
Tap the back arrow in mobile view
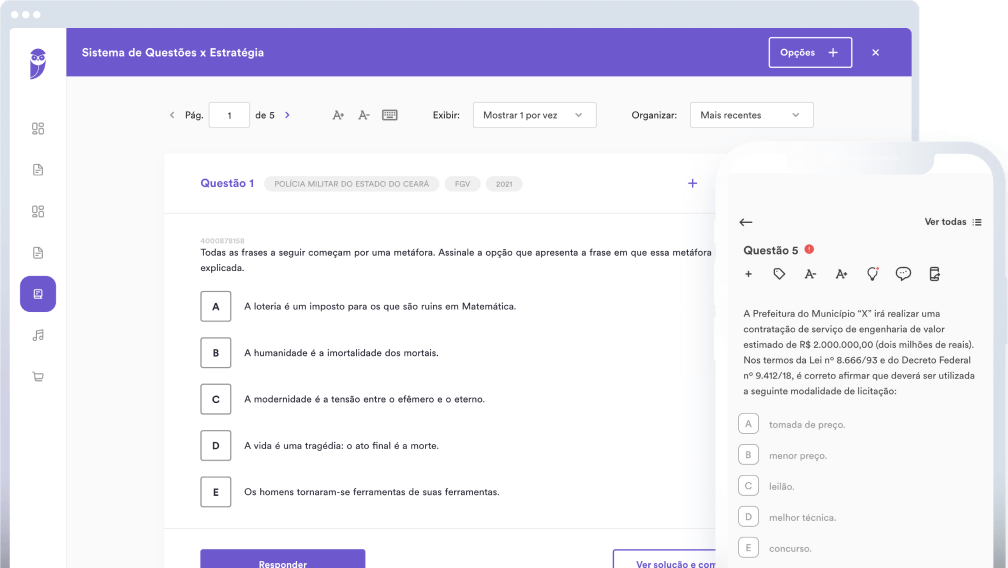pos(745,222)
